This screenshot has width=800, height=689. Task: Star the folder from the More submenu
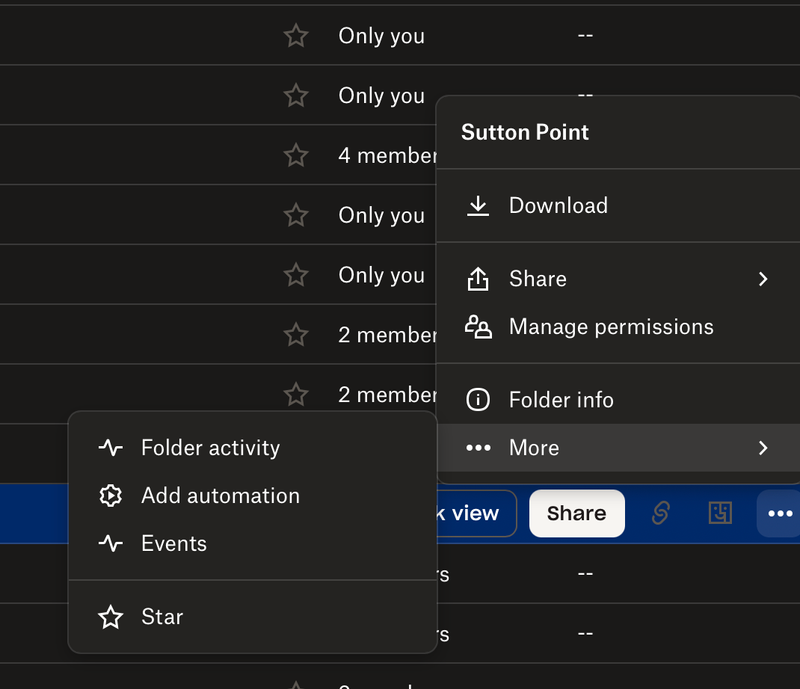point(162,617)
